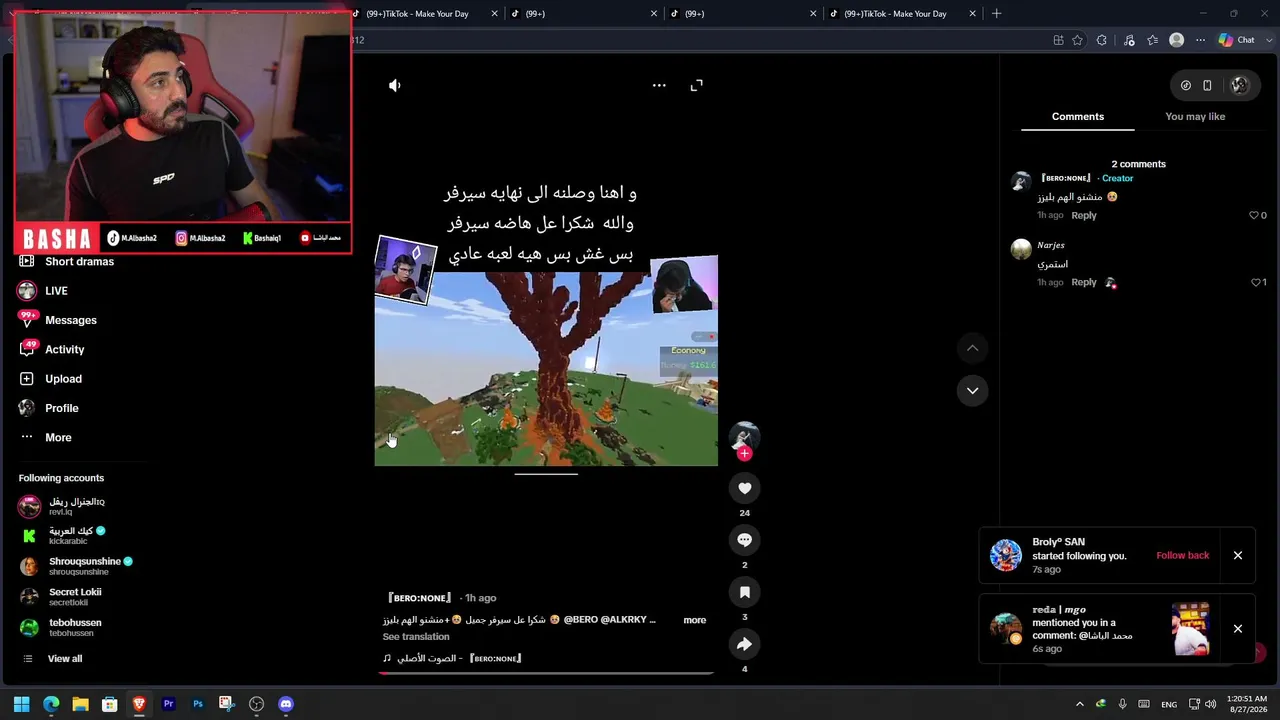Click the TikTok coins icon in the top pill

1186,86
